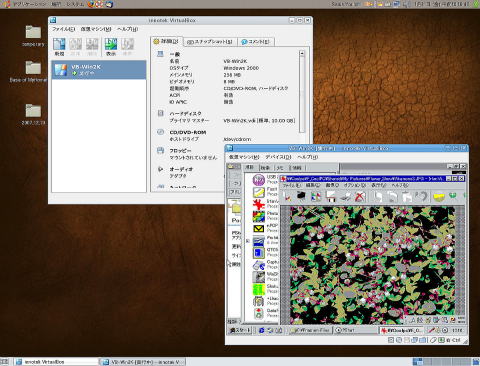The height and width of the screenshot is (366, 480).
Task: Click the black folder icon in image viewer toolbar
Action: (x=301, y=196)
